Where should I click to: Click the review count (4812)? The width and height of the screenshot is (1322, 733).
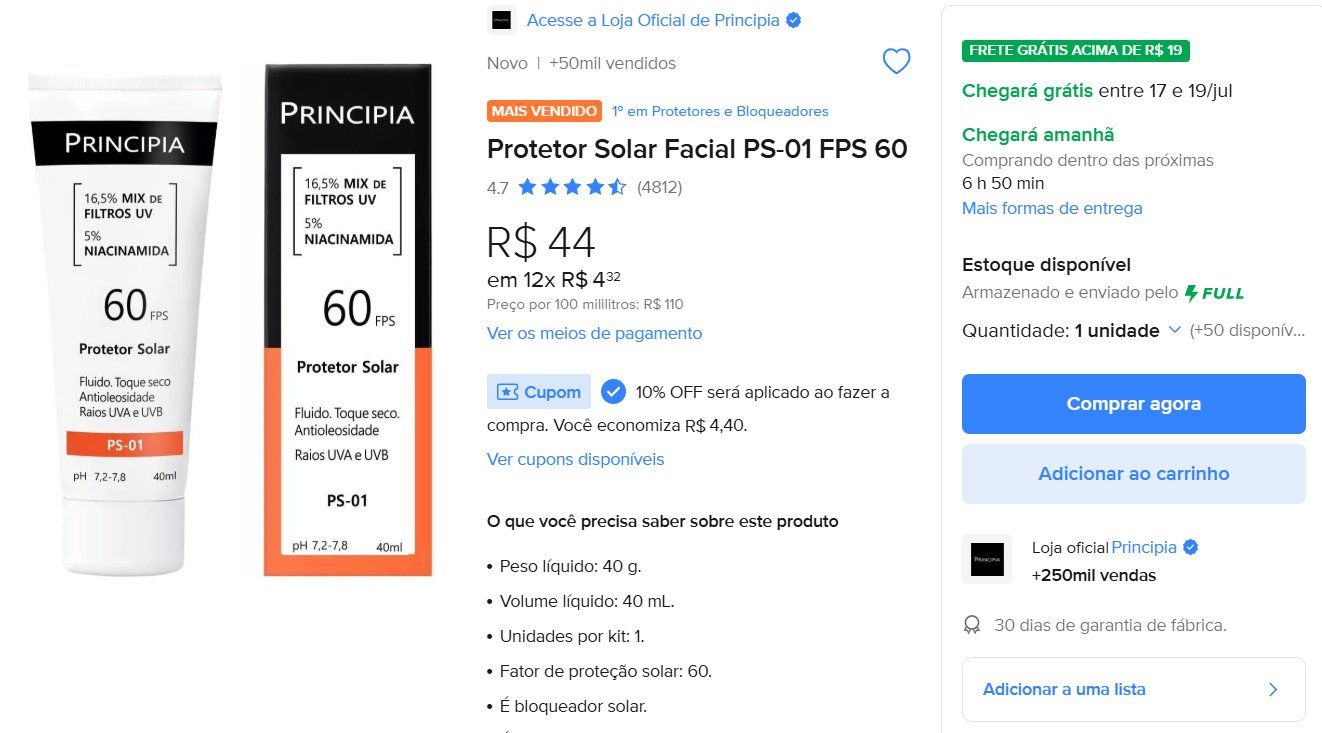[x=660, y=187]
